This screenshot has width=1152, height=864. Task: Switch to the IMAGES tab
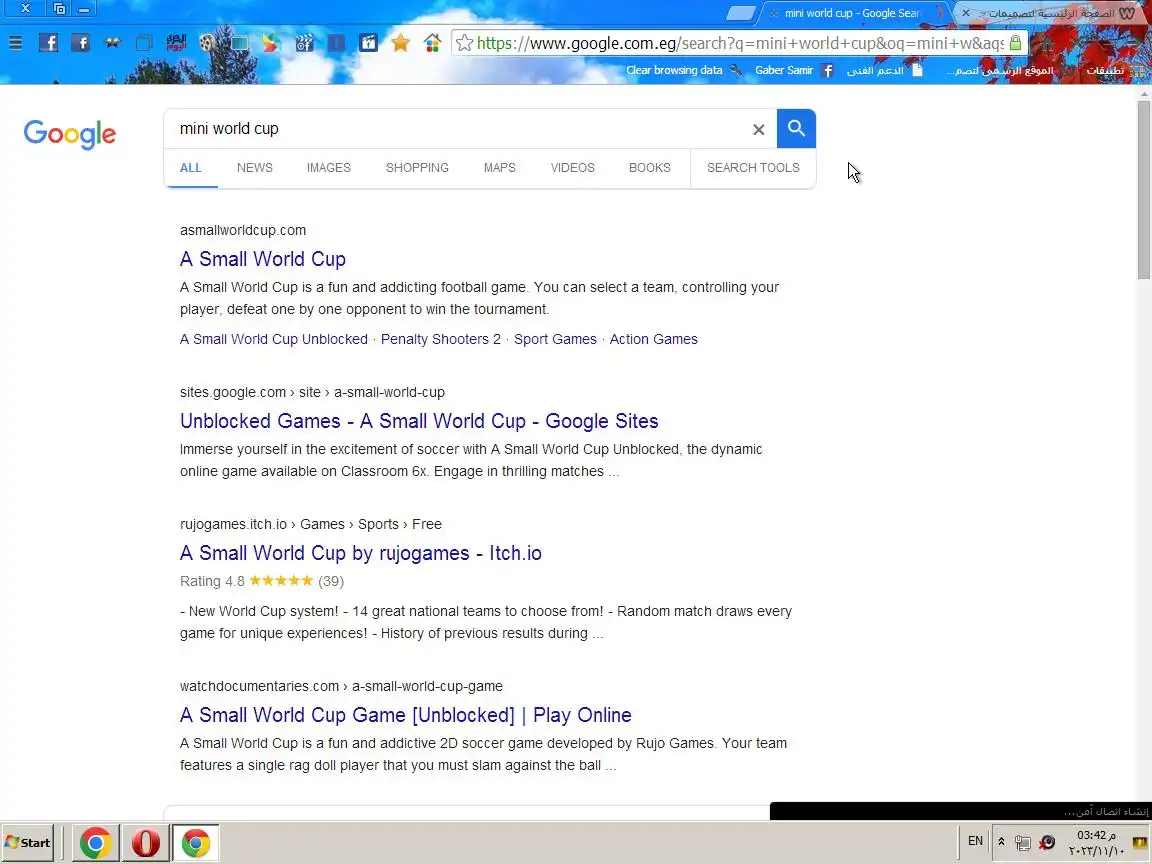[x=328, y=168]
